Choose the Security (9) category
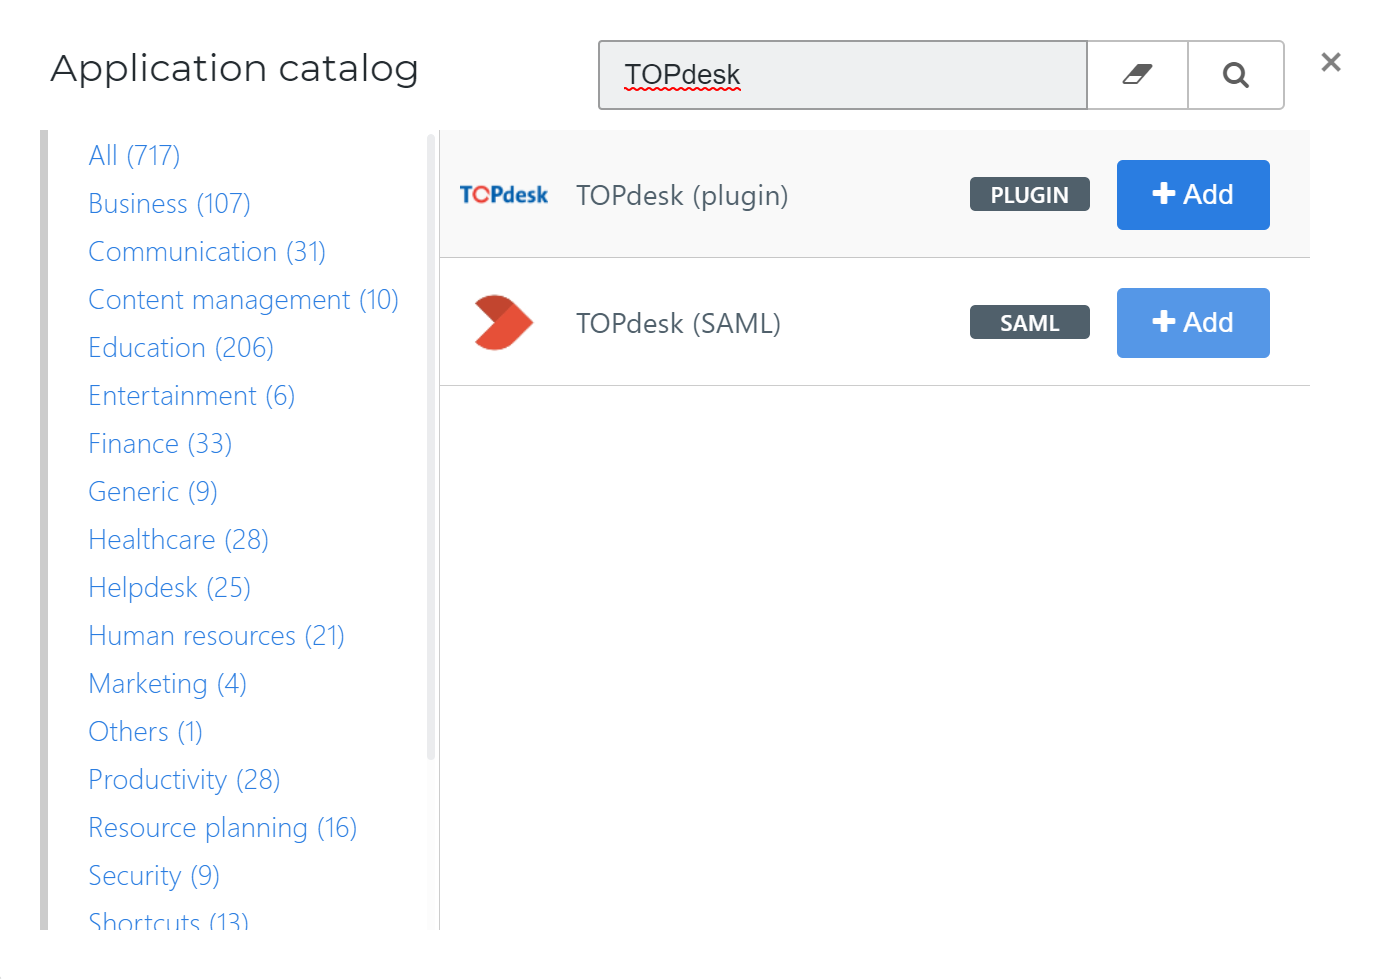1387x979 pixels. tap(154, 876)
